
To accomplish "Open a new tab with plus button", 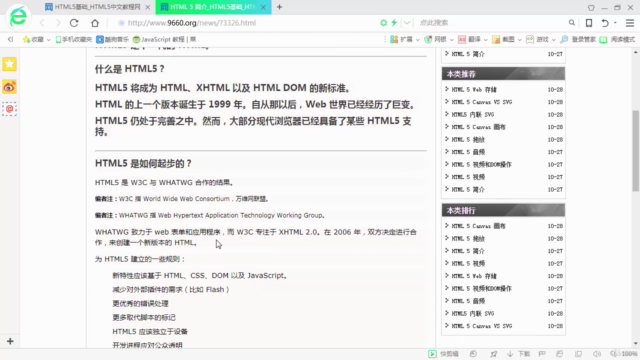I will pos(280,7).
